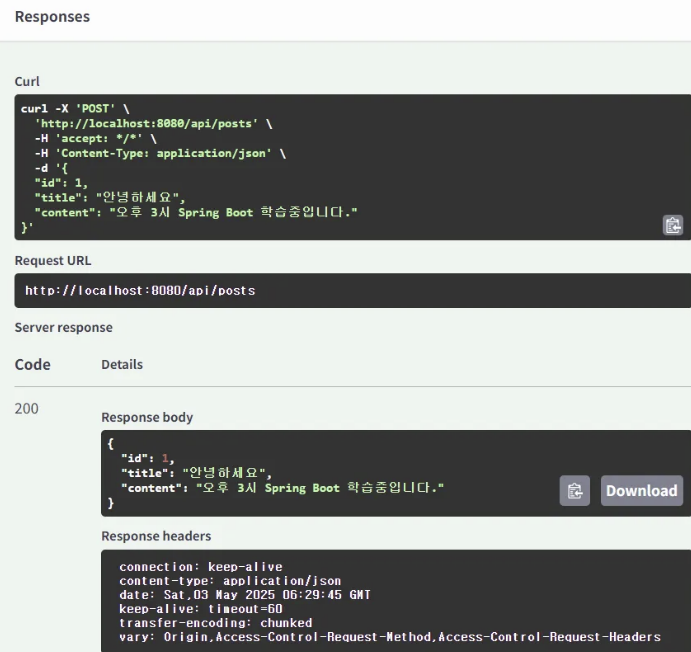Viewport: 691px width, 652px height.
Task: Click the Code column header
Action: [x=33, y=364]
